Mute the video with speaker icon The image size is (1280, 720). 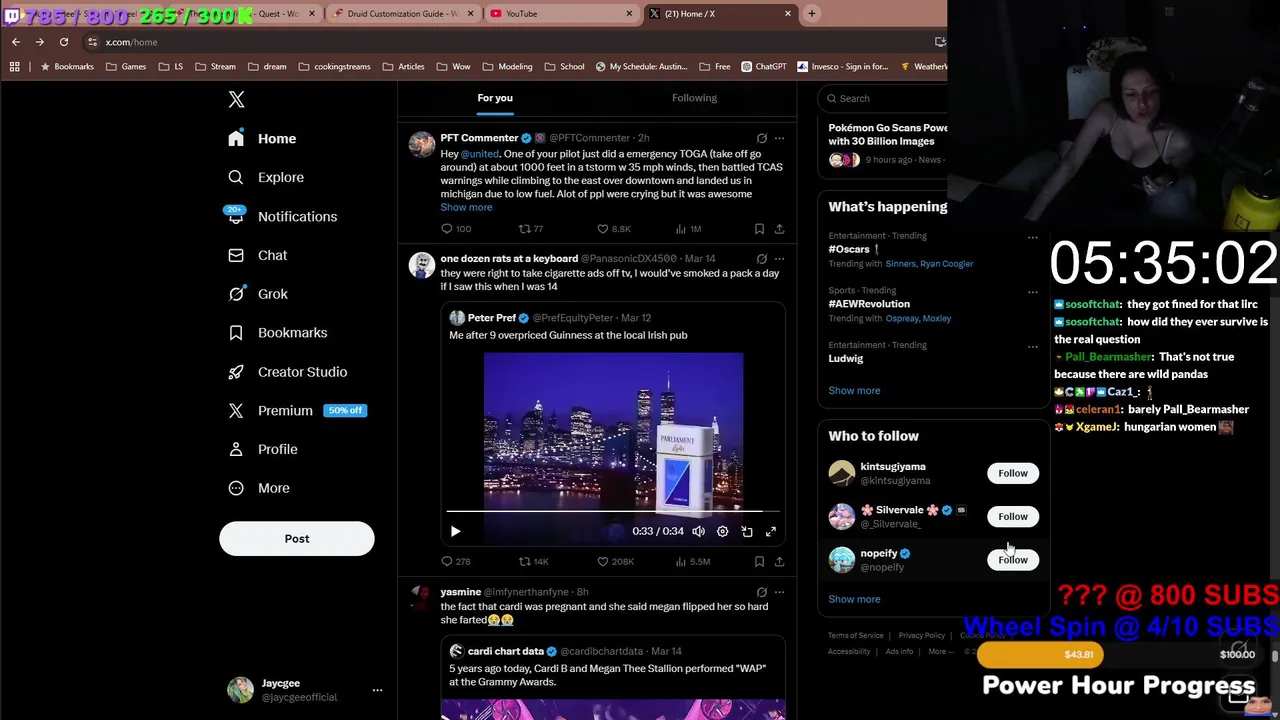pyautogui.click(x=698, y=532)
